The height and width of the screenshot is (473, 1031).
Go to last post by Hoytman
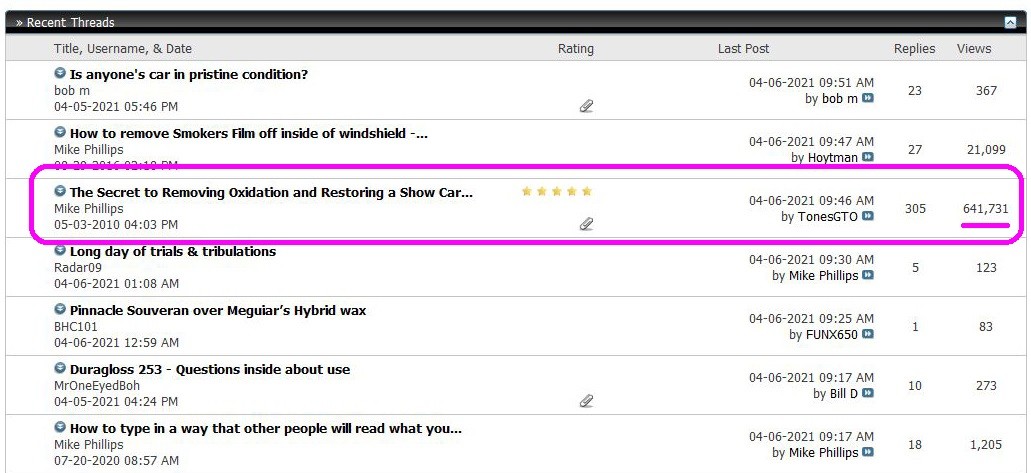coord(868,157)
